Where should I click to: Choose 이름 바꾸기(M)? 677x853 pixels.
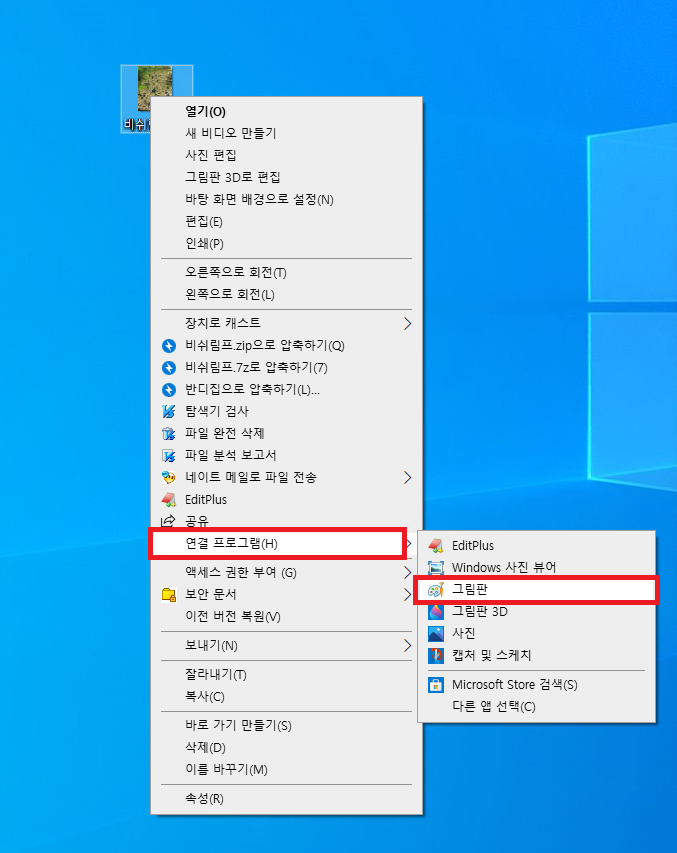(286, 770)
